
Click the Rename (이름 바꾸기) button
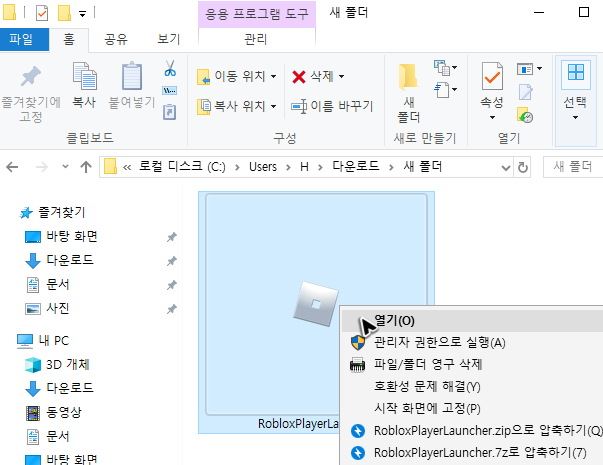pyautogui.click(x=332, y=106)
